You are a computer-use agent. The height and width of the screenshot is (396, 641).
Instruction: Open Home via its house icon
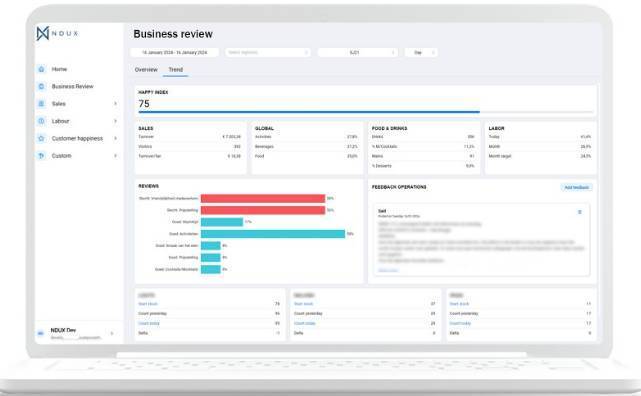41,69
